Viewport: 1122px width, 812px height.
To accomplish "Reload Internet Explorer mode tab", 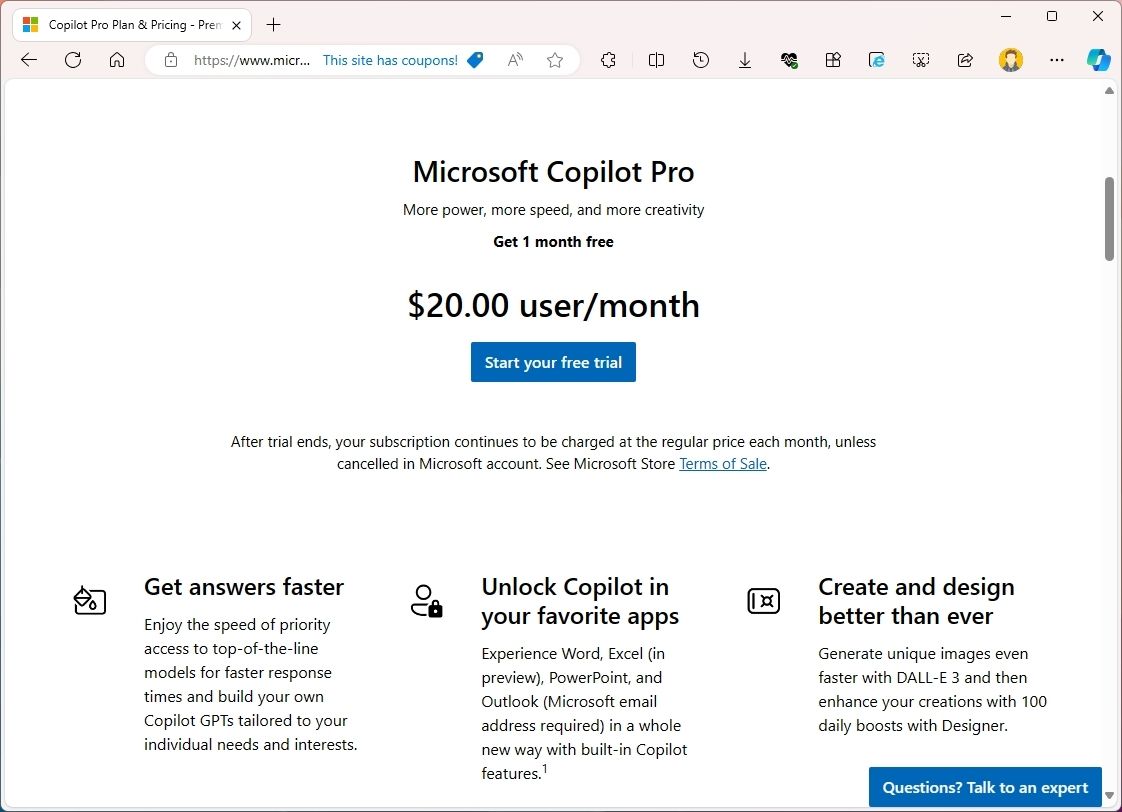I will tap(876, 60).
